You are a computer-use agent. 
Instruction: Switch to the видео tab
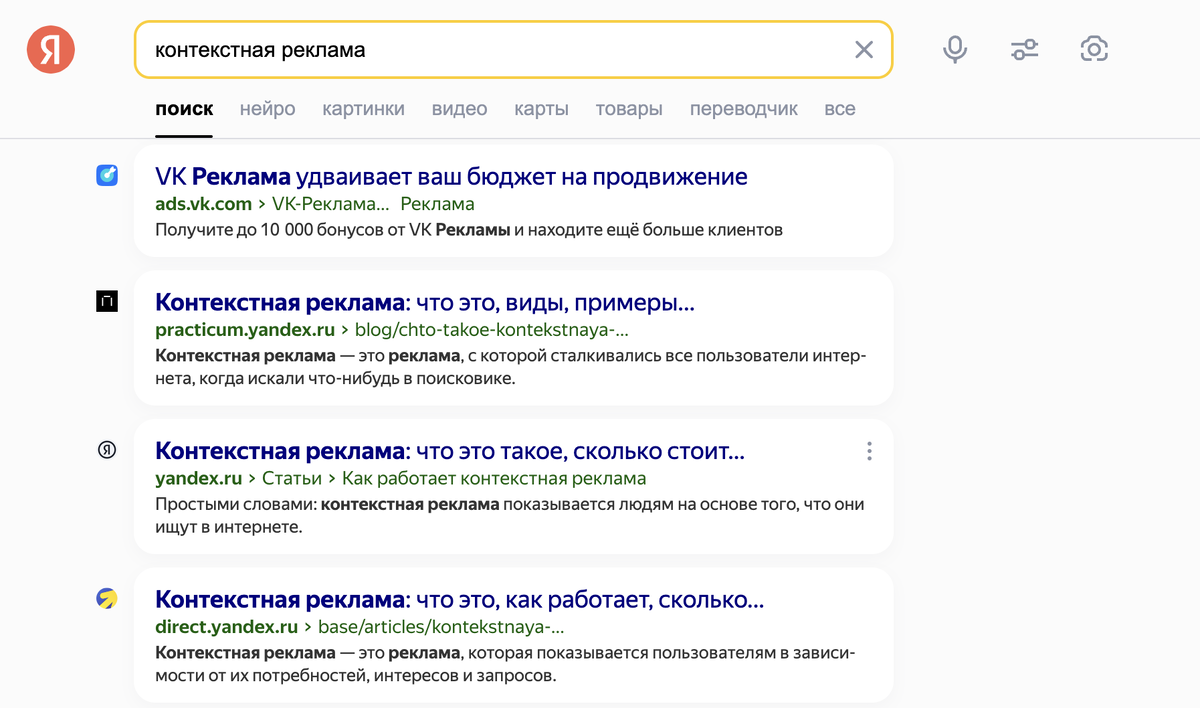[459, 109]
